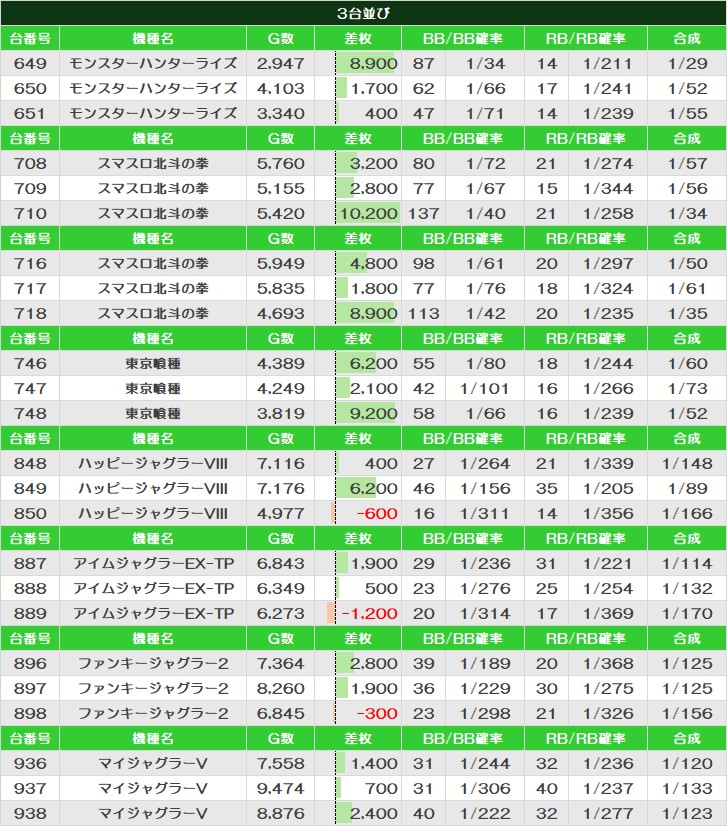Click machine number 848
This screenshot has height=826, width=727.
(x=30, y=464)
